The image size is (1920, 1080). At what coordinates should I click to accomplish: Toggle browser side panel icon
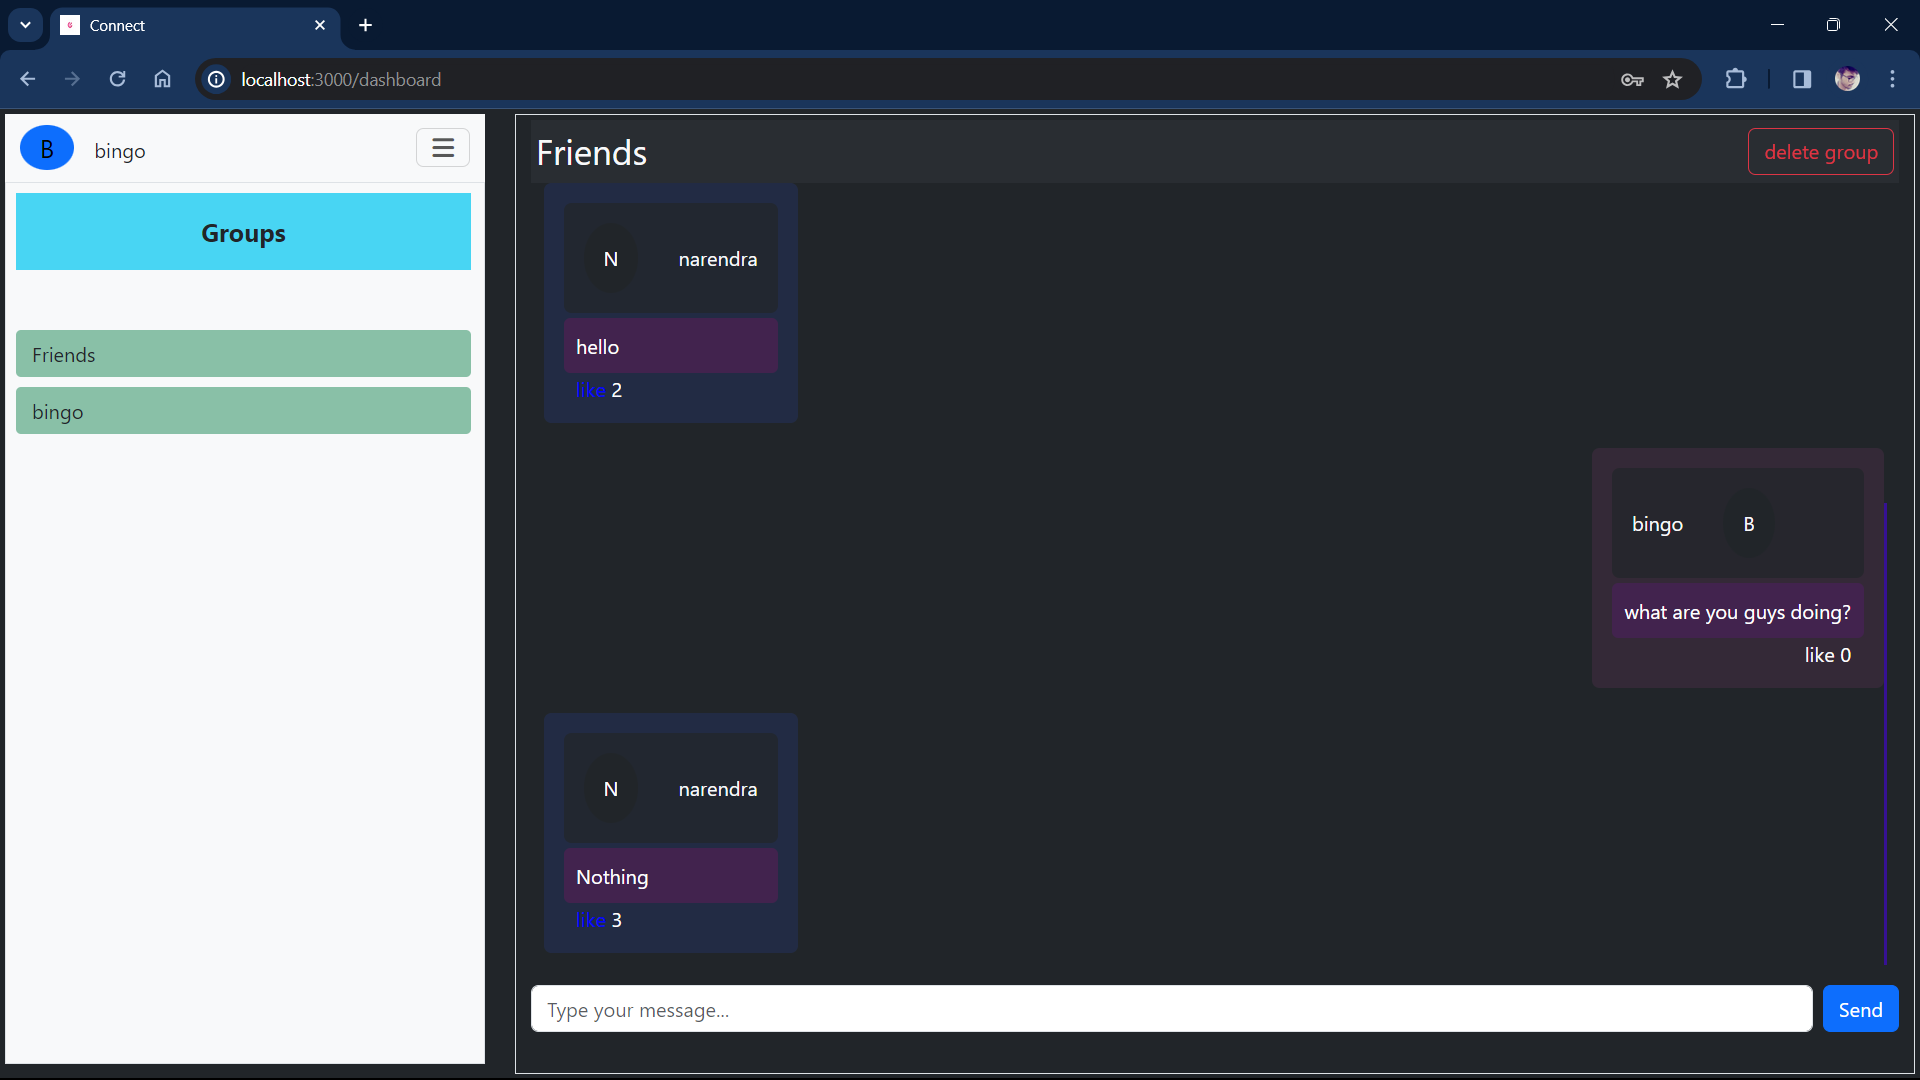click(1801, 79)
